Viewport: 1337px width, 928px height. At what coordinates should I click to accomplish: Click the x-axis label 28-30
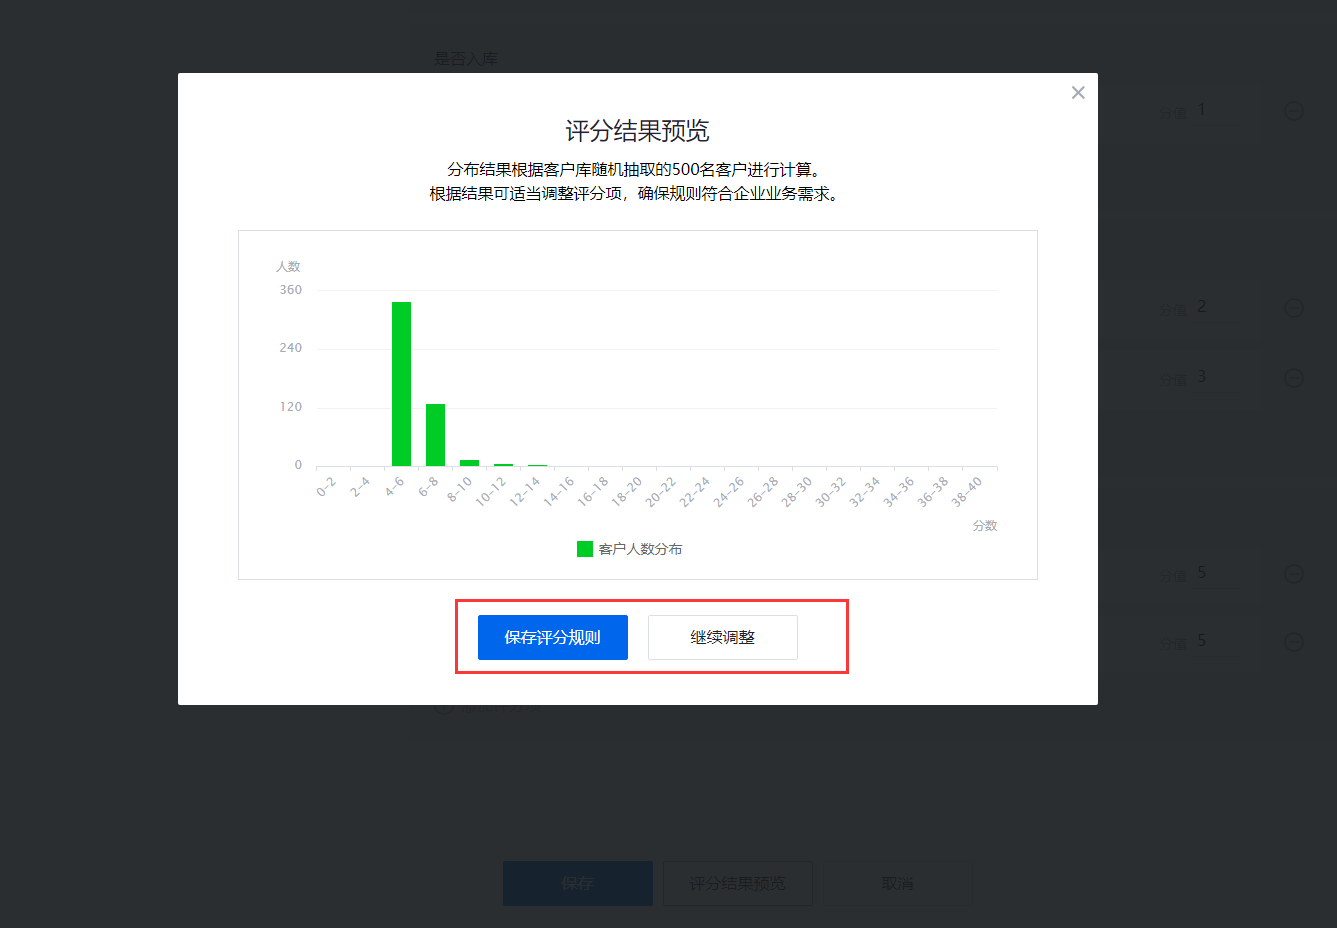pos(797,491)
